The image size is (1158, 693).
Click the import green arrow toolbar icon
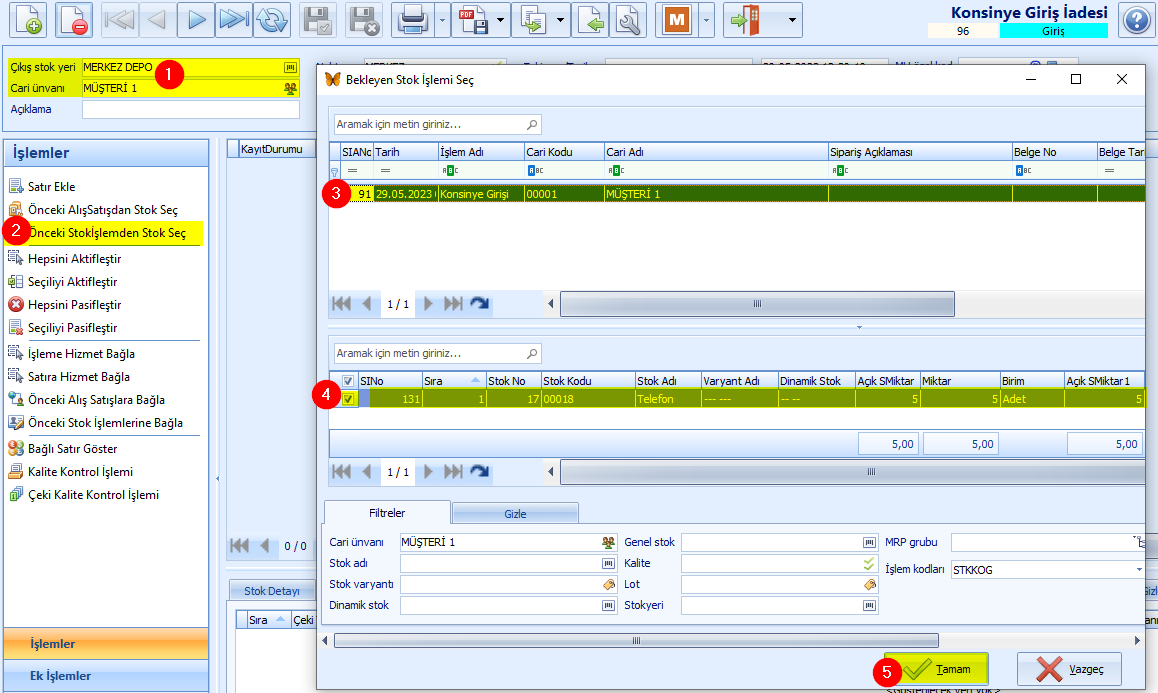(590, 20)
